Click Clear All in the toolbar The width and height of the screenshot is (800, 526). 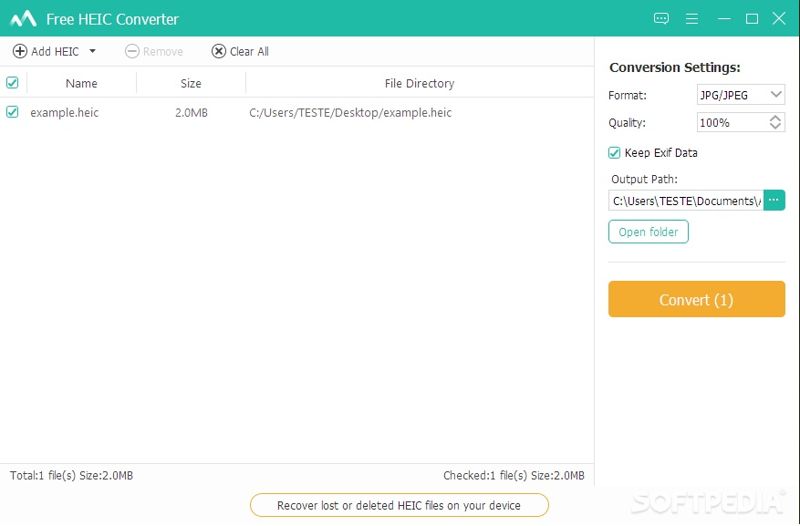[240, 51]
